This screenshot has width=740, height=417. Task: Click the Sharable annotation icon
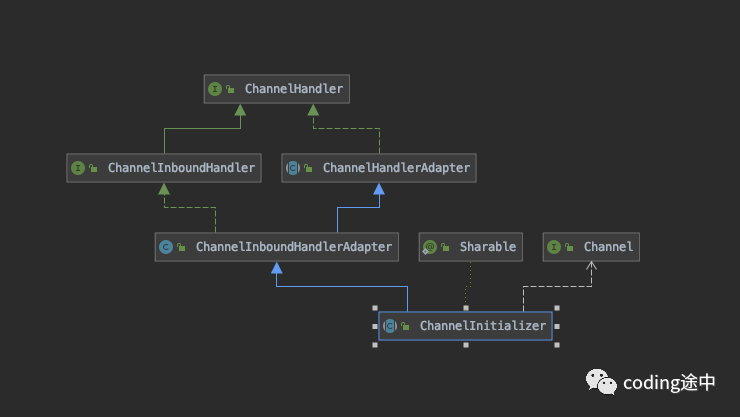click(429, 247)
